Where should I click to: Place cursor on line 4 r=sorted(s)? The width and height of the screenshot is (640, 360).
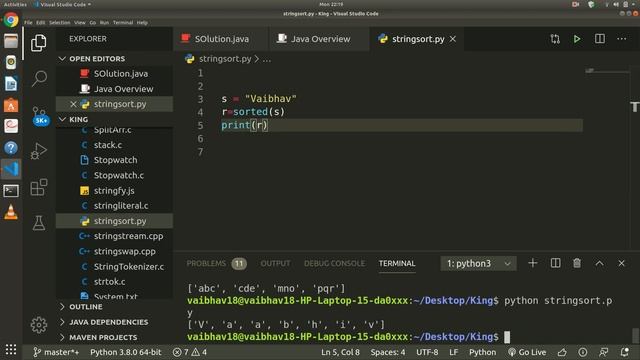[x=253, y=112]
